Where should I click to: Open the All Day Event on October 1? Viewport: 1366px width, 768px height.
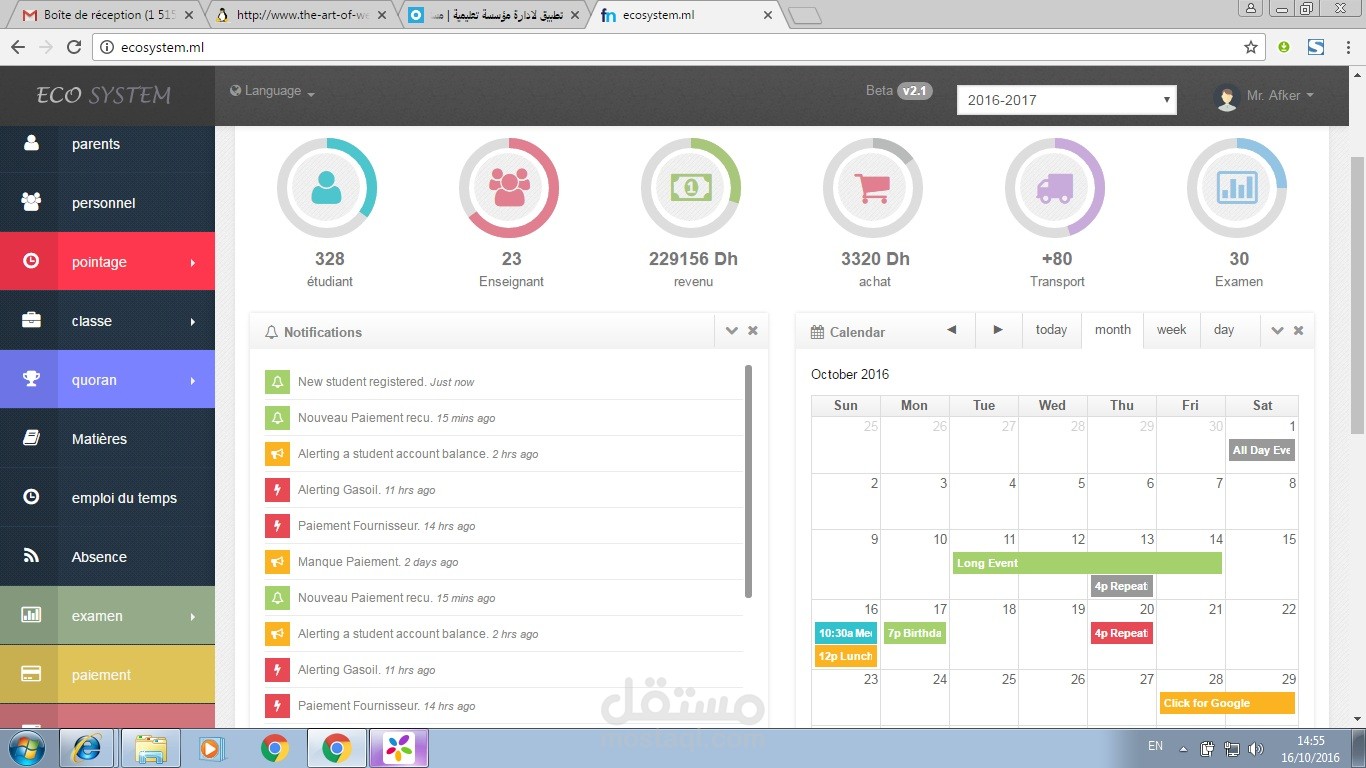click(1261, 450)
